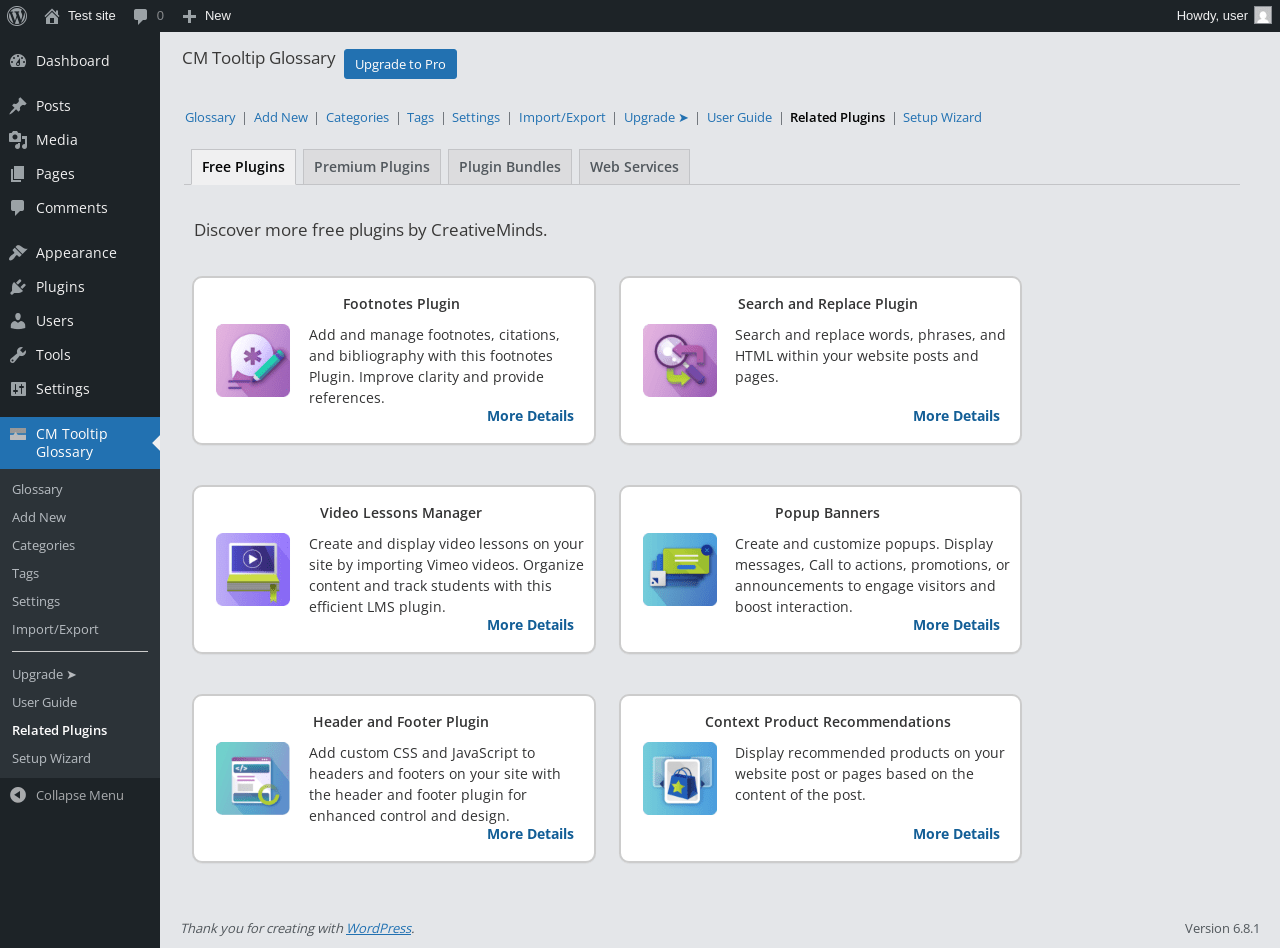Open the Web Services tab
Viewport: 1280px width, 948px height.
click(634, 167)
